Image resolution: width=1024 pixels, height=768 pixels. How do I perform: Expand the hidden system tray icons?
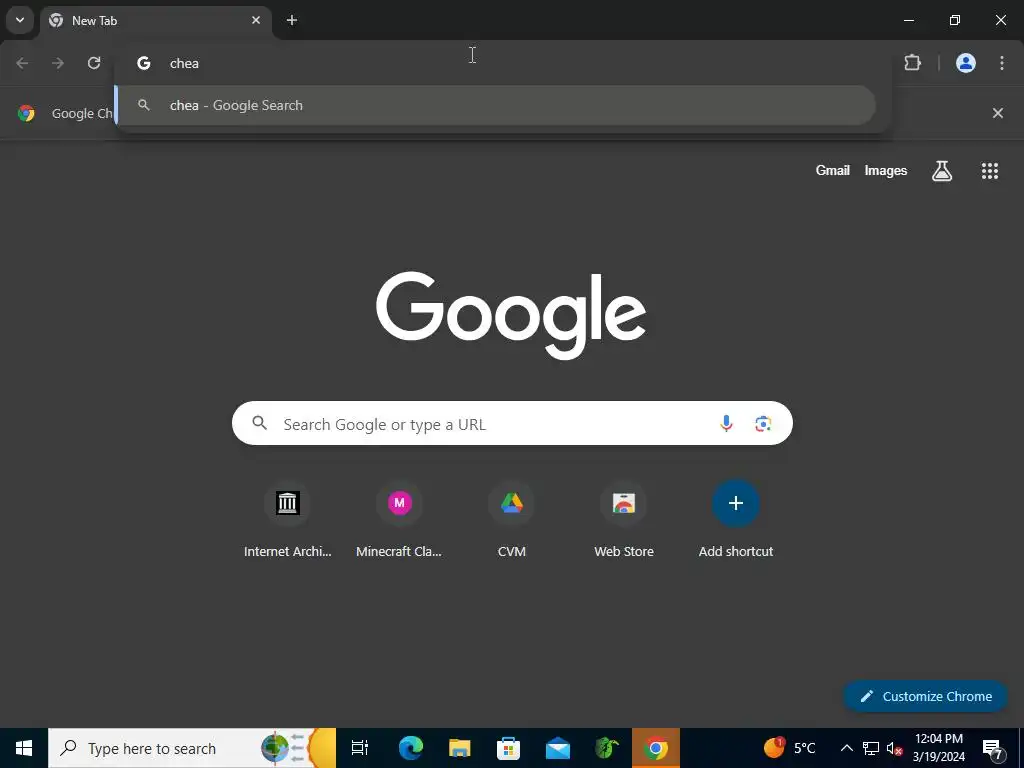coord(846,748)
